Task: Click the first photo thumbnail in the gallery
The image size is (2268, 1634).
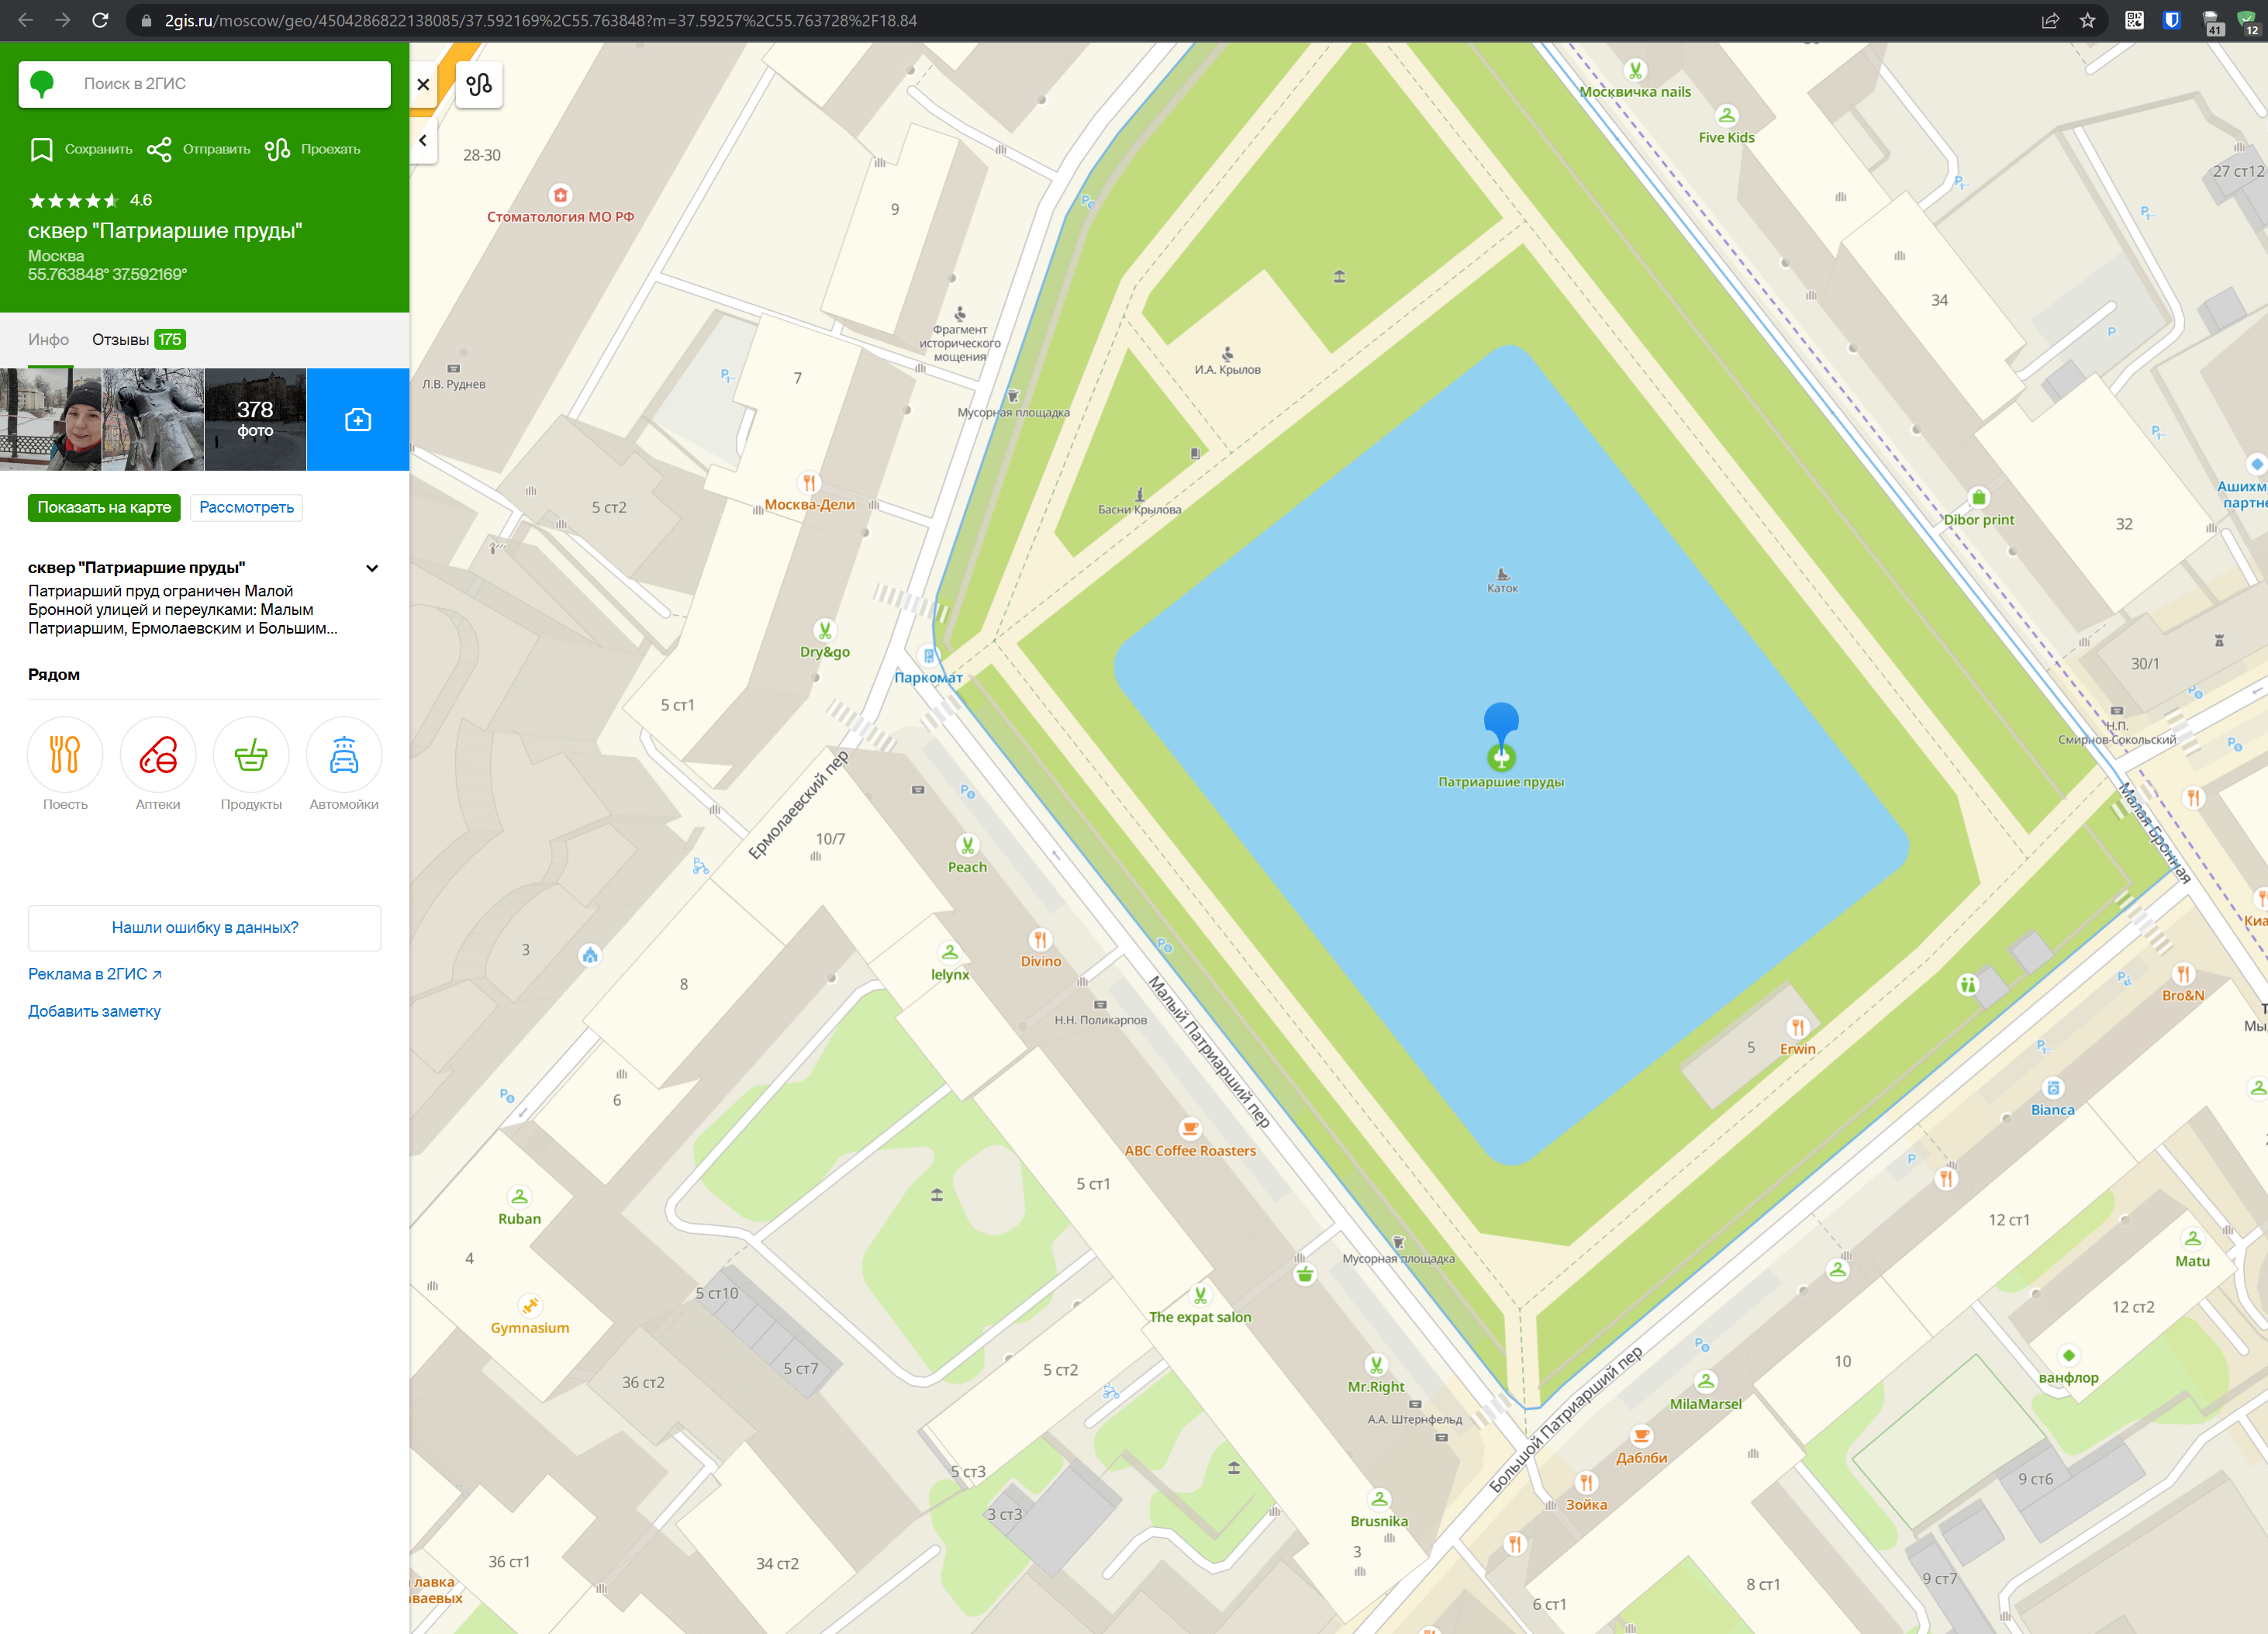Action: pos(52,420)
